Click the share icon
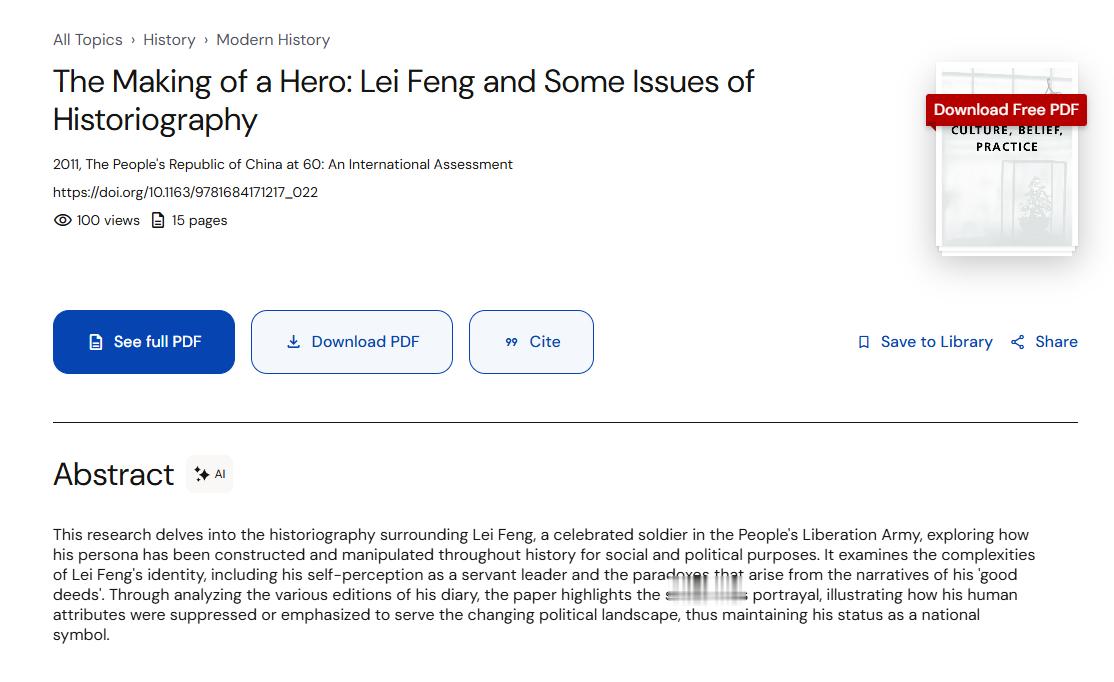The image size is (1114, 682). click(1017, 342)
